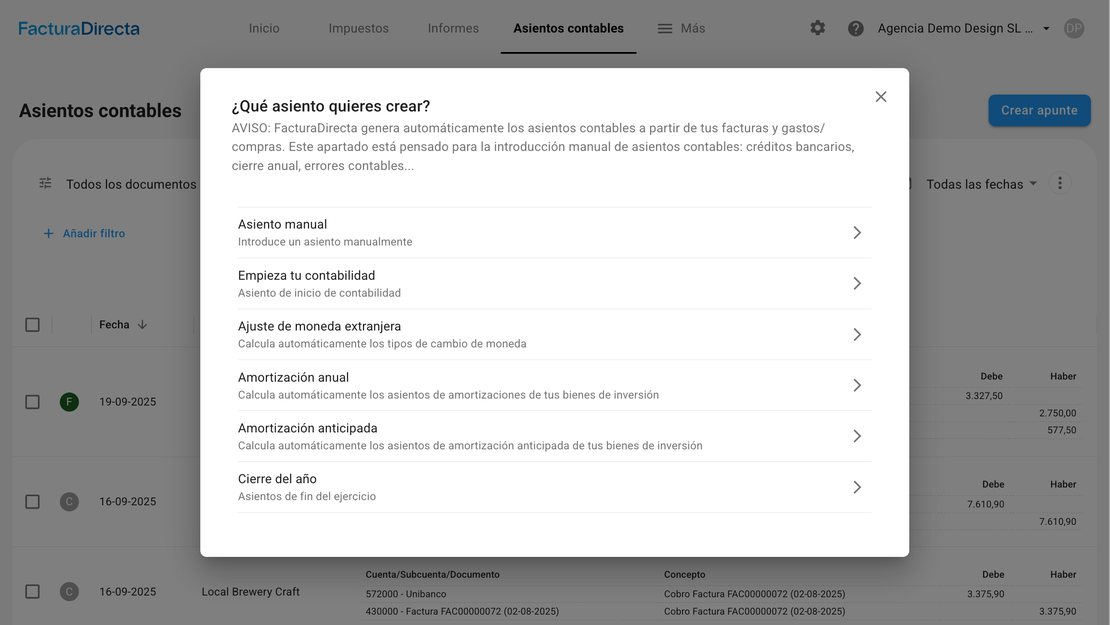Select the first 16-09-2025 row checkbox
The width and height of the screenshot is (1110, 625).
pos(32,502)
